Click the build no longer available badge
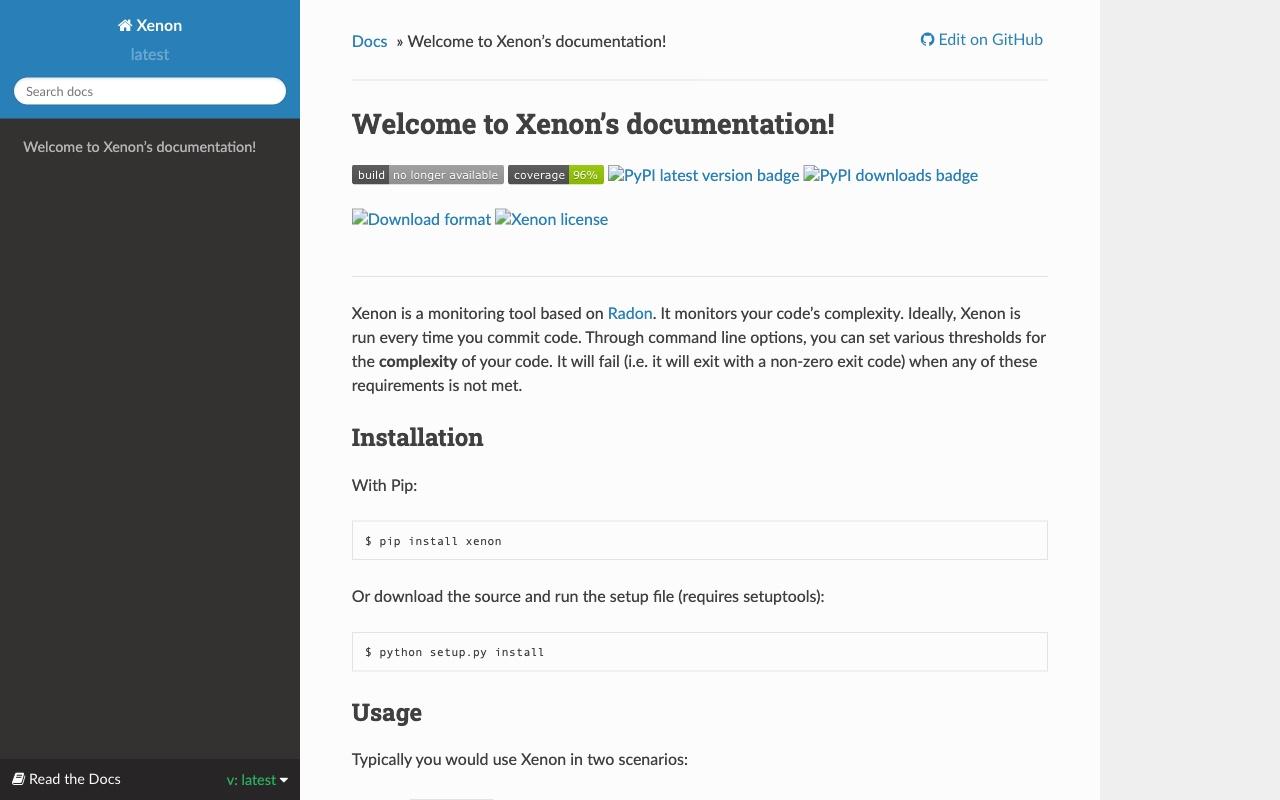 click(428, 175)
